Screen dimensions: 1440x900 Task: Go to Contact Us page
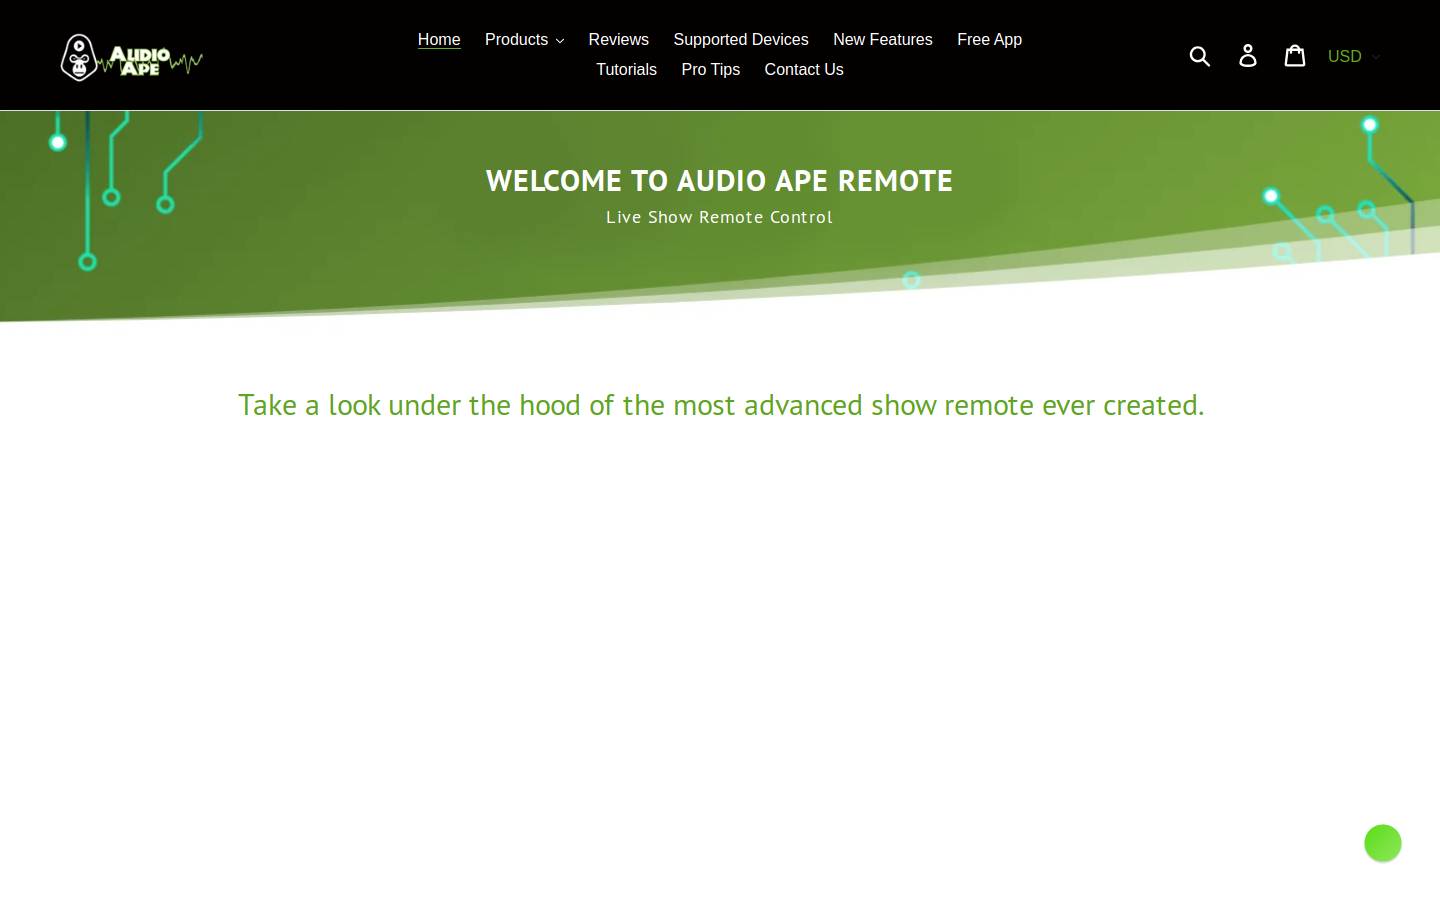804,70
